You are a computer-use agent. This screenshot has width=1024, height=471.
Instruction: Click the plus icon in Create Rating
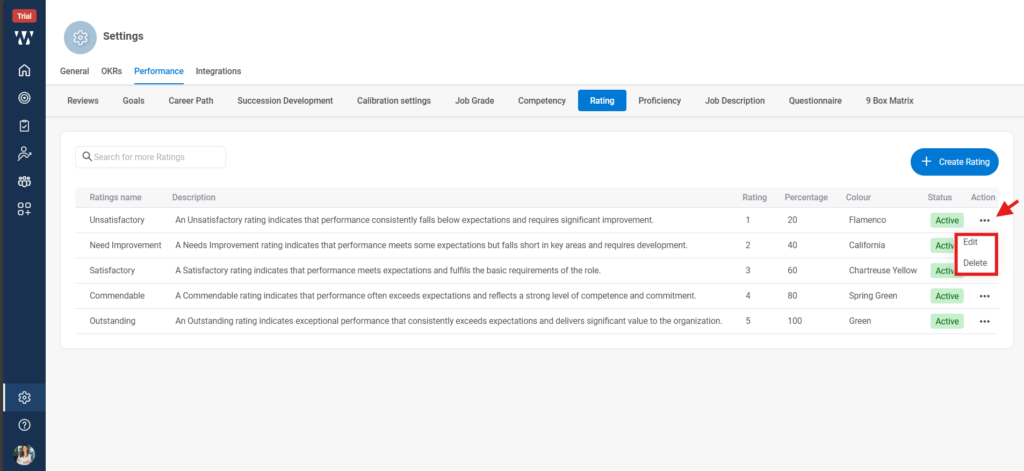pos(925,161)
